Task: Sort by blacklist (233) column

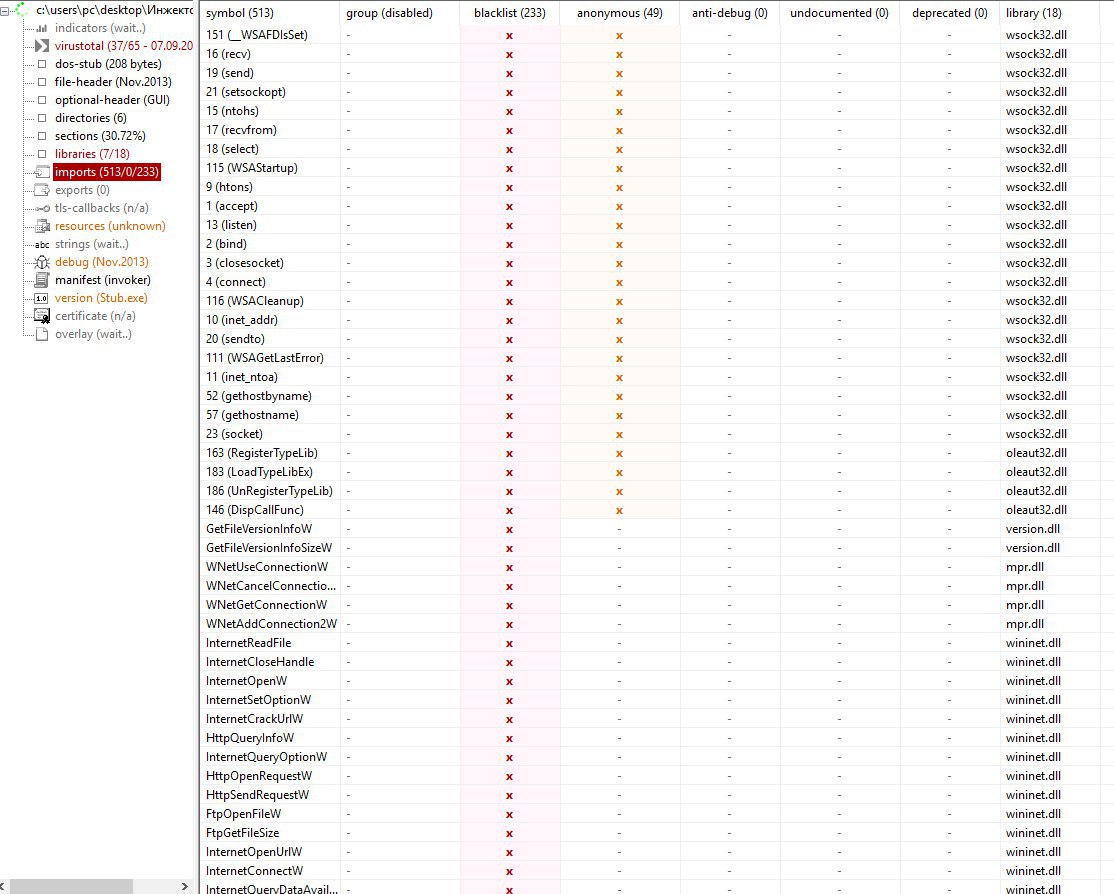Action: pyautogui.click(x=509, y=13)
